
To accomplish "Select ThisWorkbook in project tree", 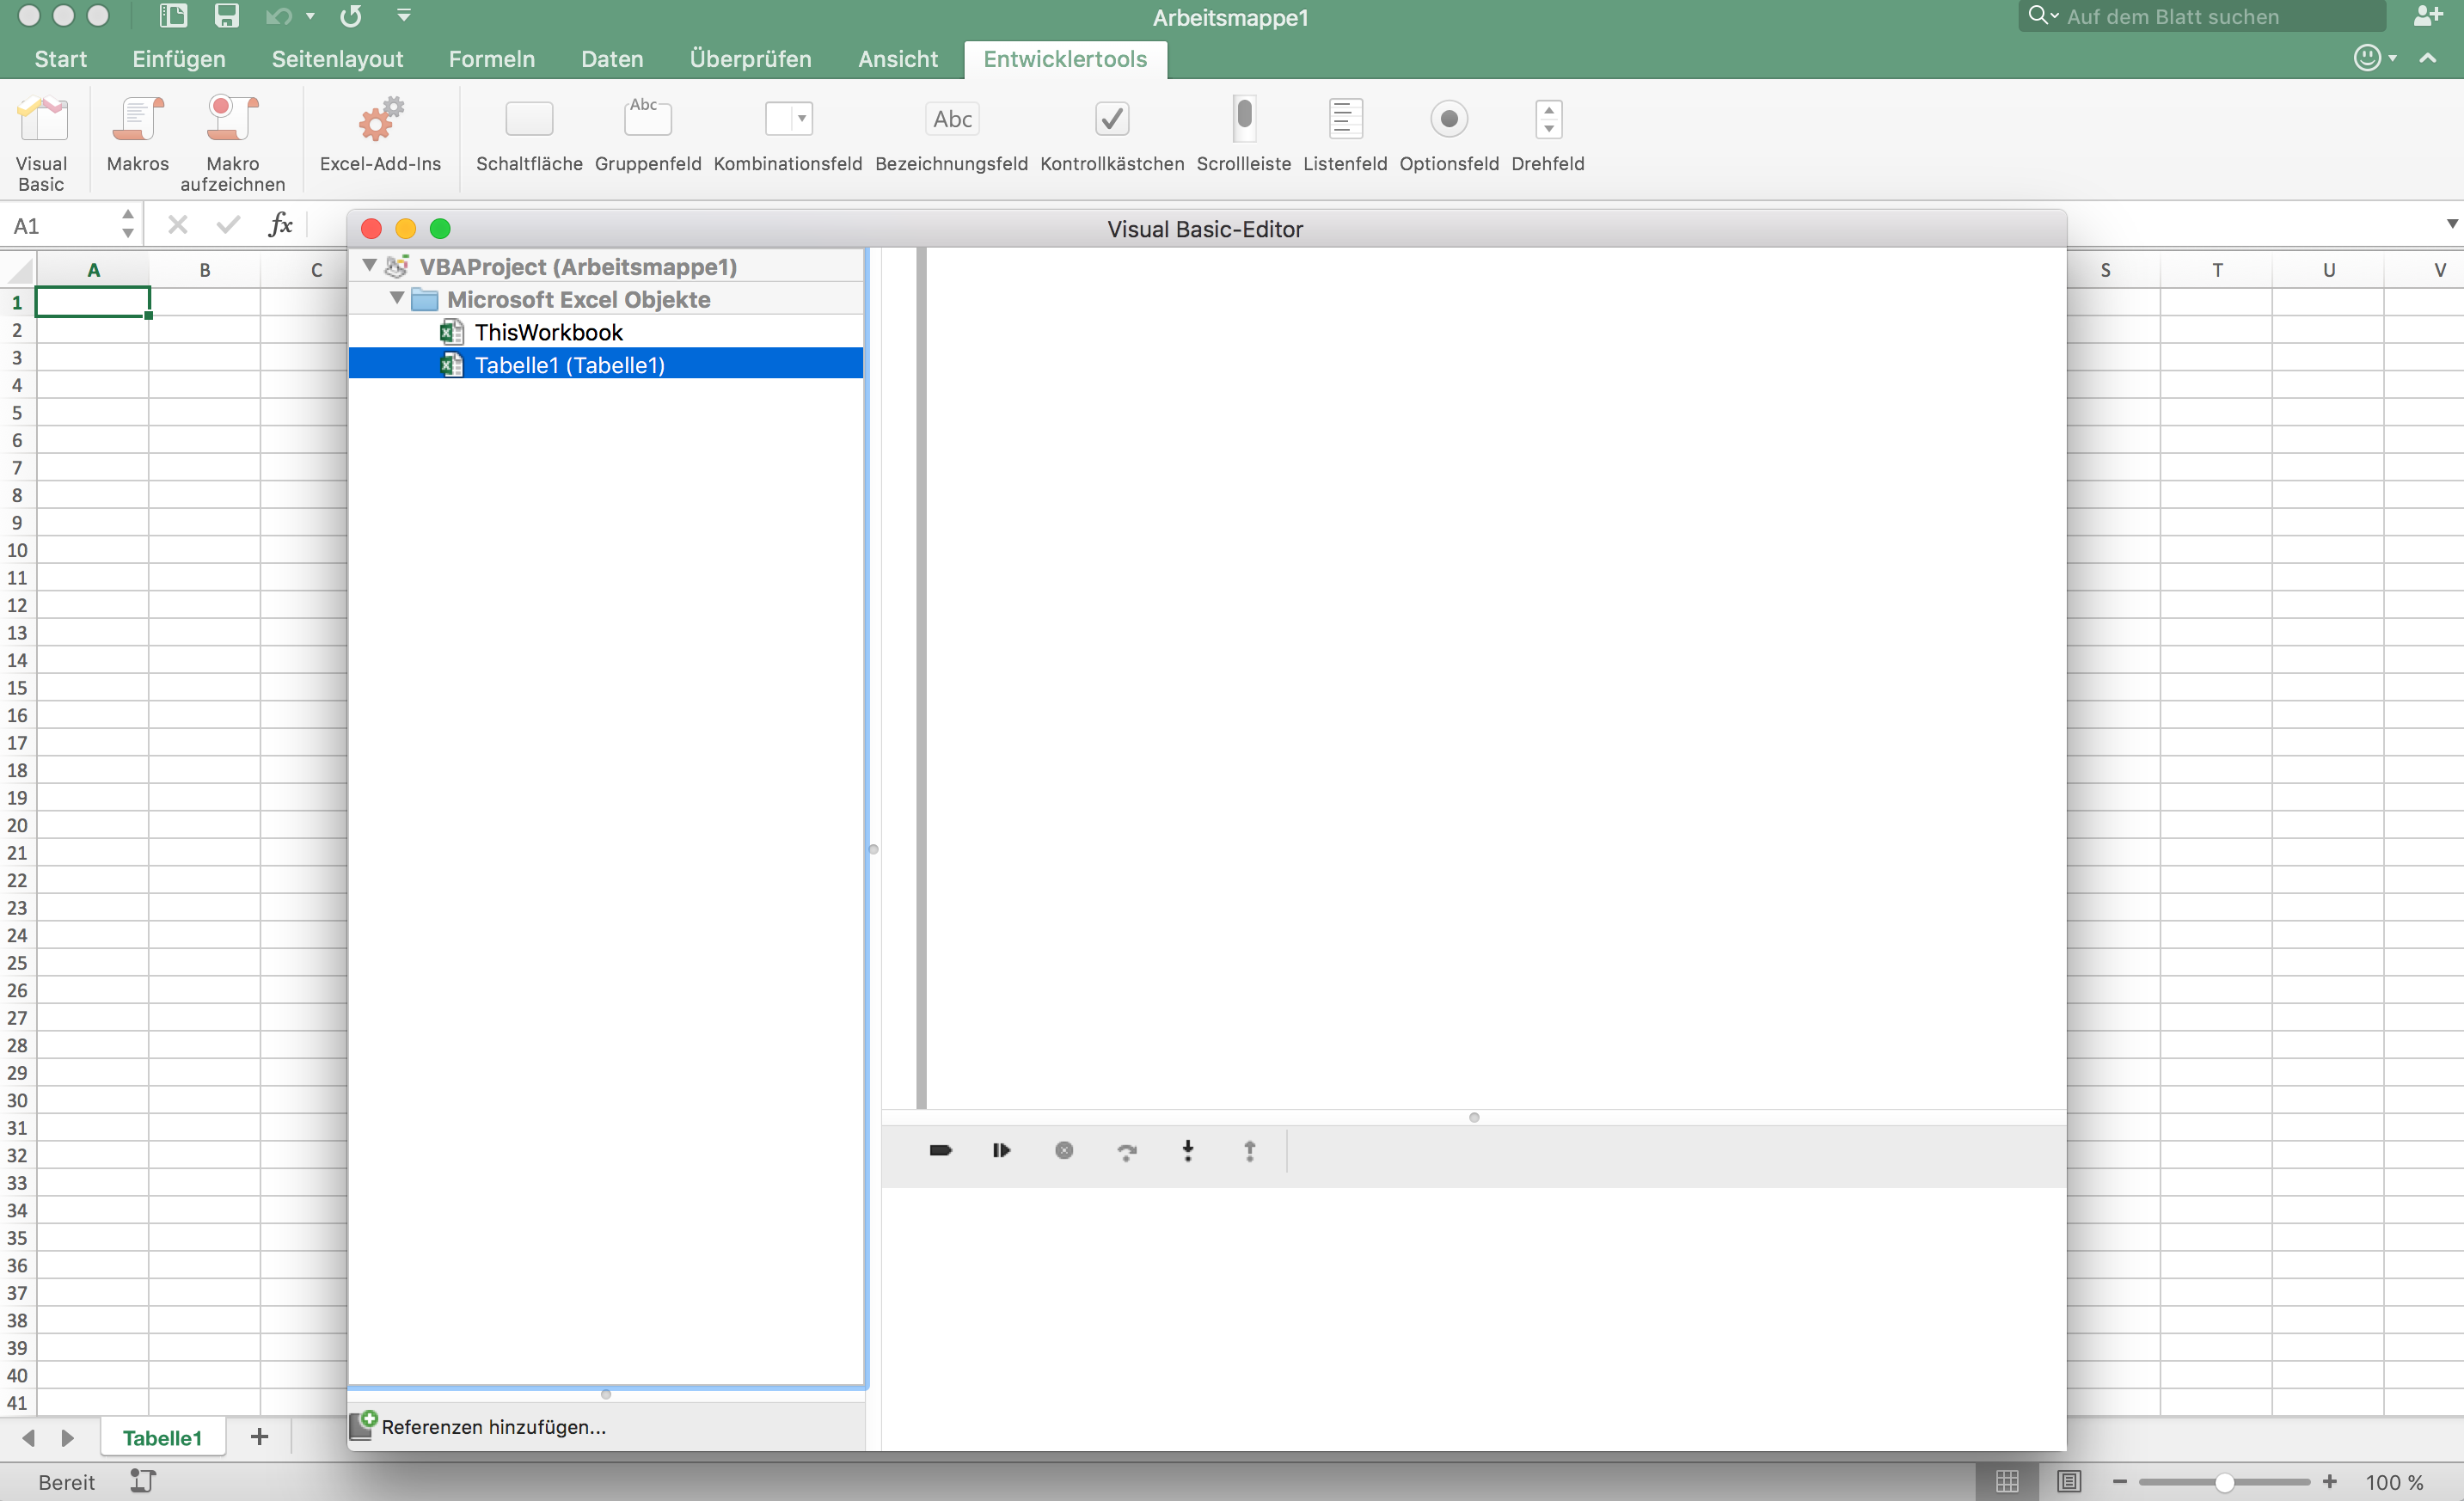I will [x=548, y=332].
